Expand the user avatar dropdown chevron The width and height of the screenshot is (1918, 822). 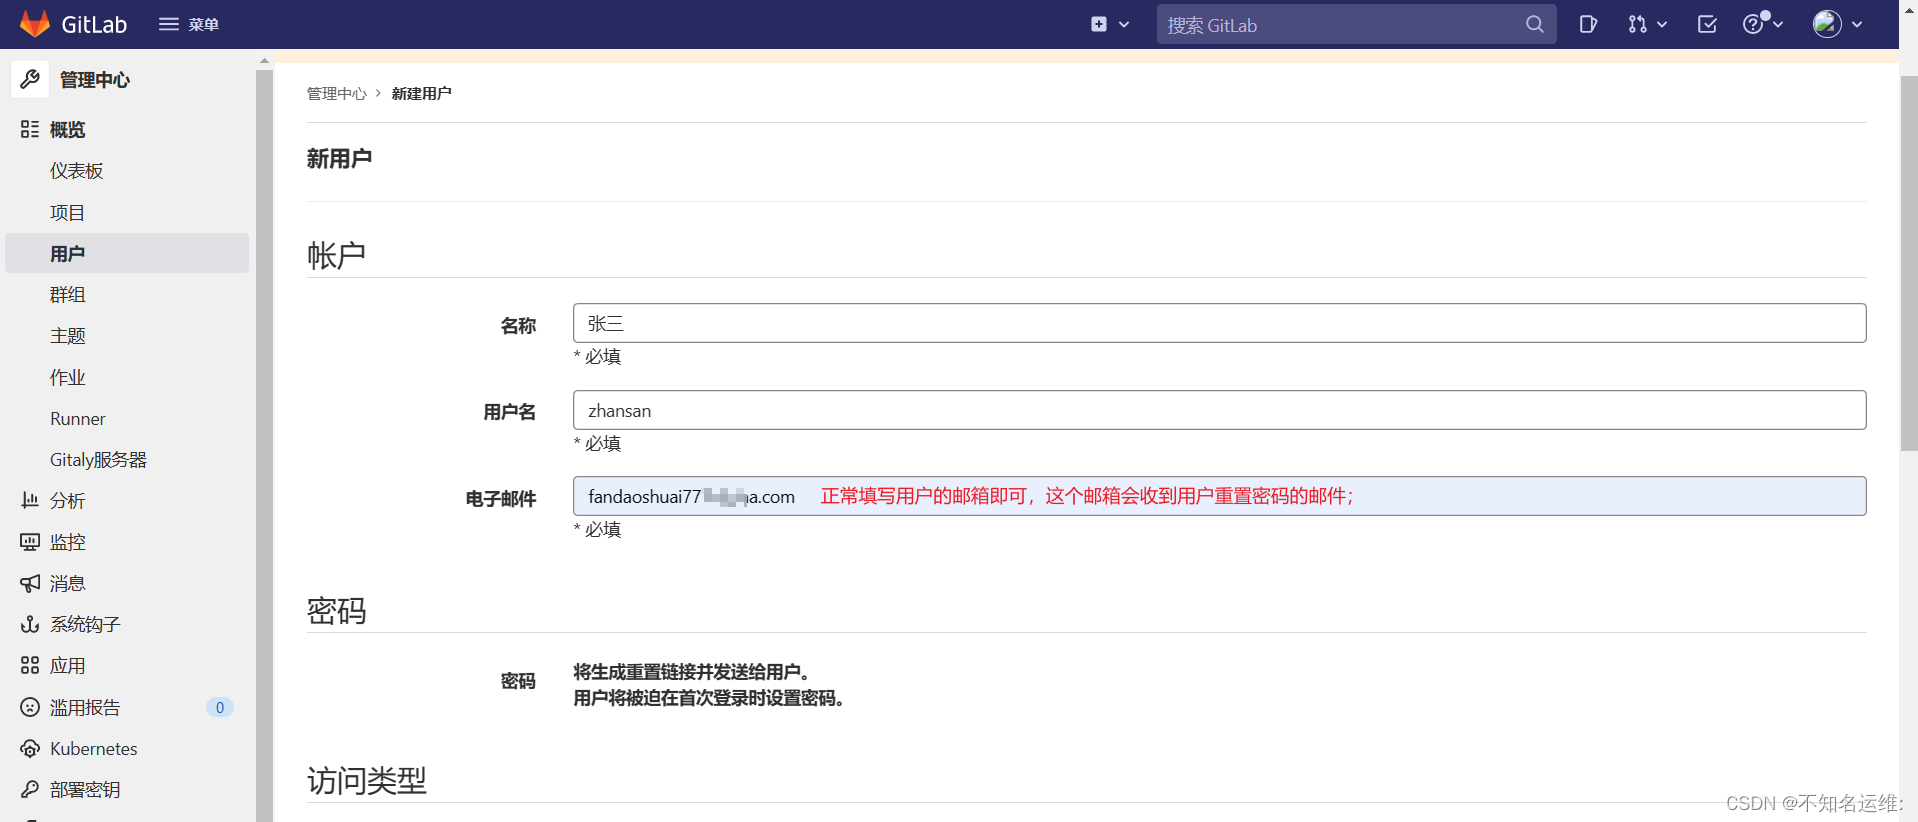click(x=1857, y=24)
